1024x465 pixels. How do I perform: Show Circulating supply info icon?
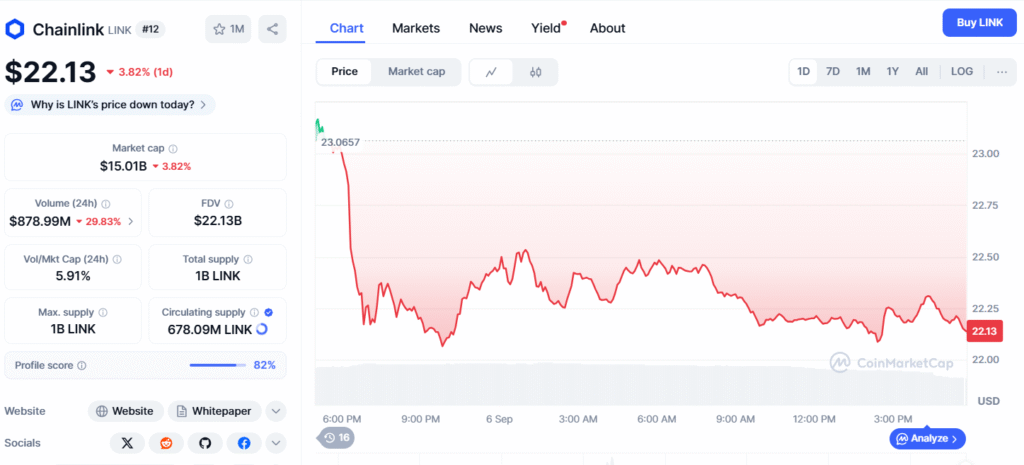pyautogui.click(x=255, y=313)
